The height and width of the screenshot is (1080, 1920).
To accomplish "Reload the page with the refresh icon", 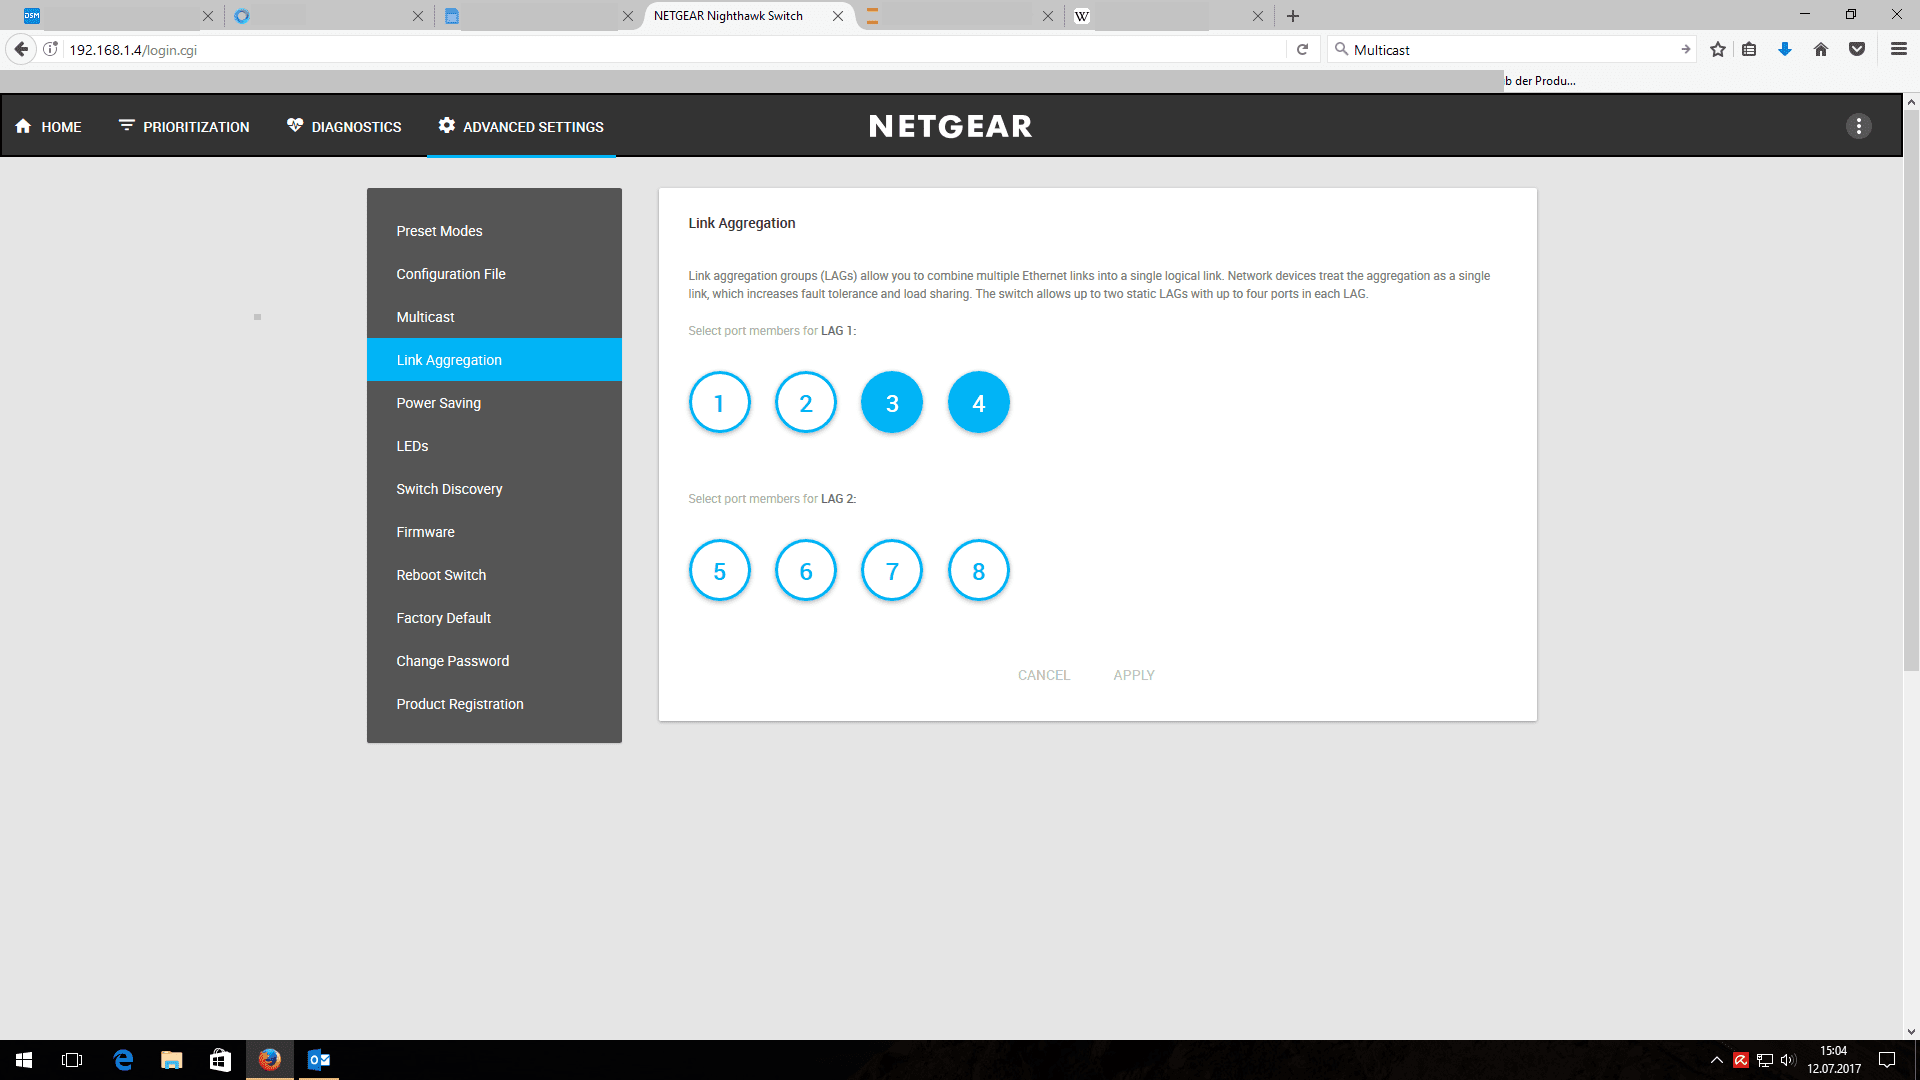I will 1302,49.
